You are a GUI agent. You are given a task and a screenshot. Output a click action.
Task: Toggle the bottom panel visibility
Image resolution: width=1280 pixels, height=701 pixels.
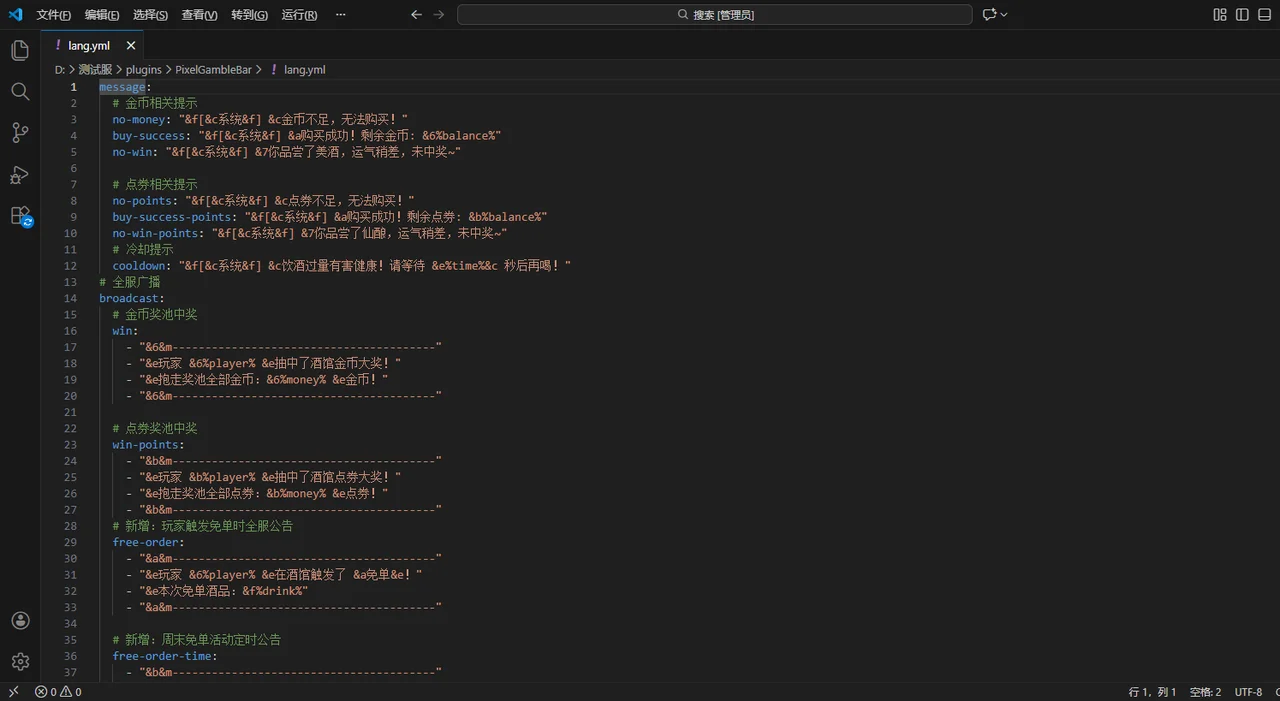(x=1264, y=14)
